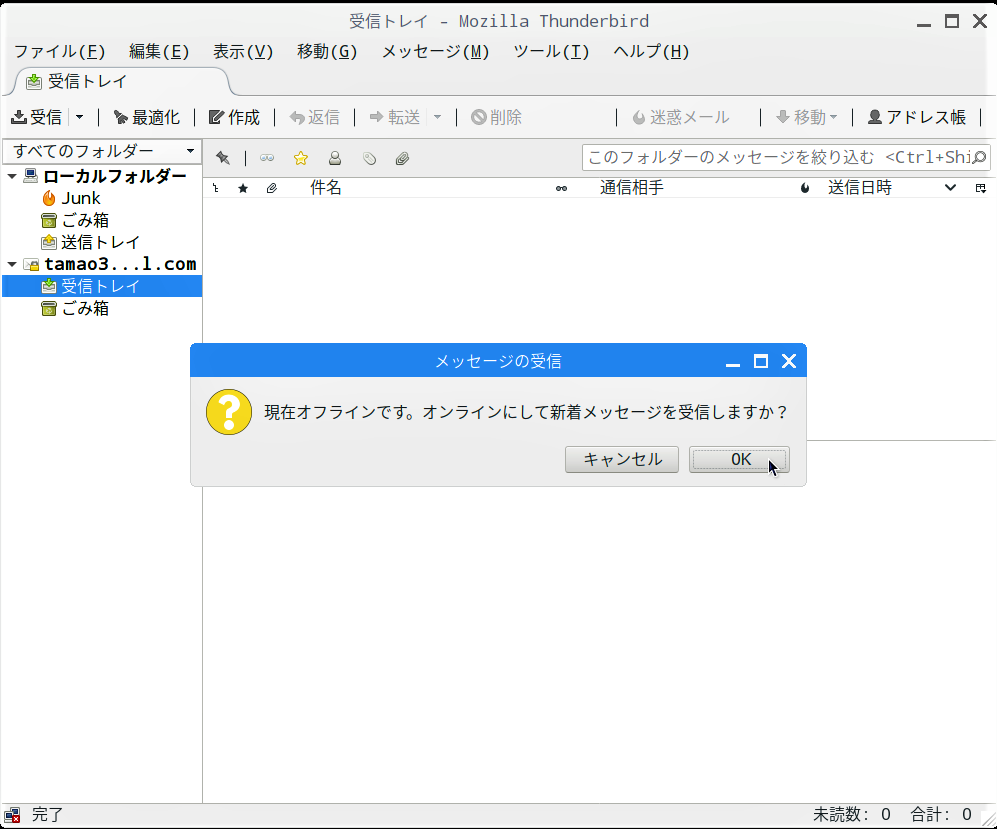Open the メッセージ(M) menu
This screenshot has height=829, width=997.
(x=435, y=51)
